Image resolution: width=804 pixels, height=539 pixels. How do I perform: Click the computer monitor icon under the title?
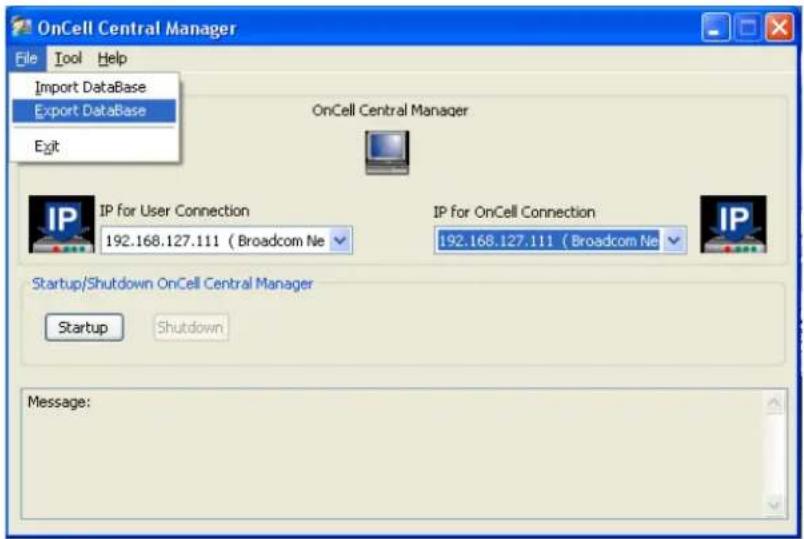point(387,152)
